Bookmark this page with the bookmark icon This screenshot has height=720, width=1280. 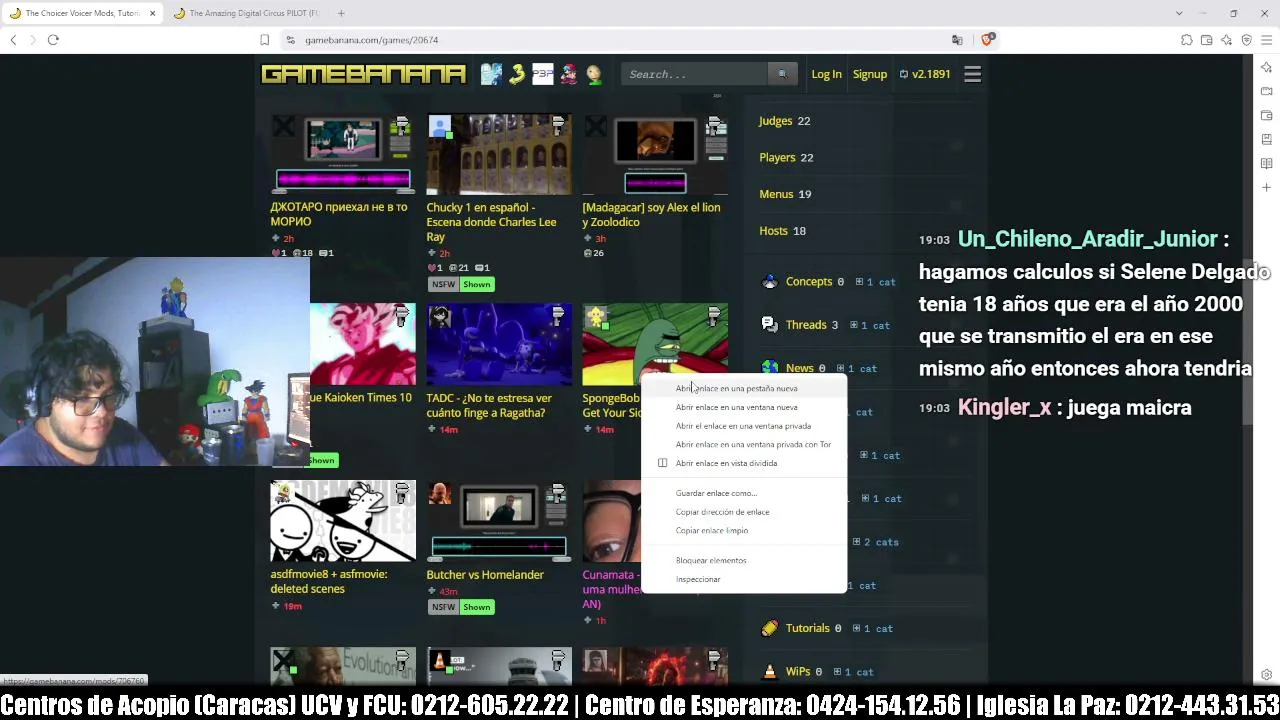click(264, 40)
